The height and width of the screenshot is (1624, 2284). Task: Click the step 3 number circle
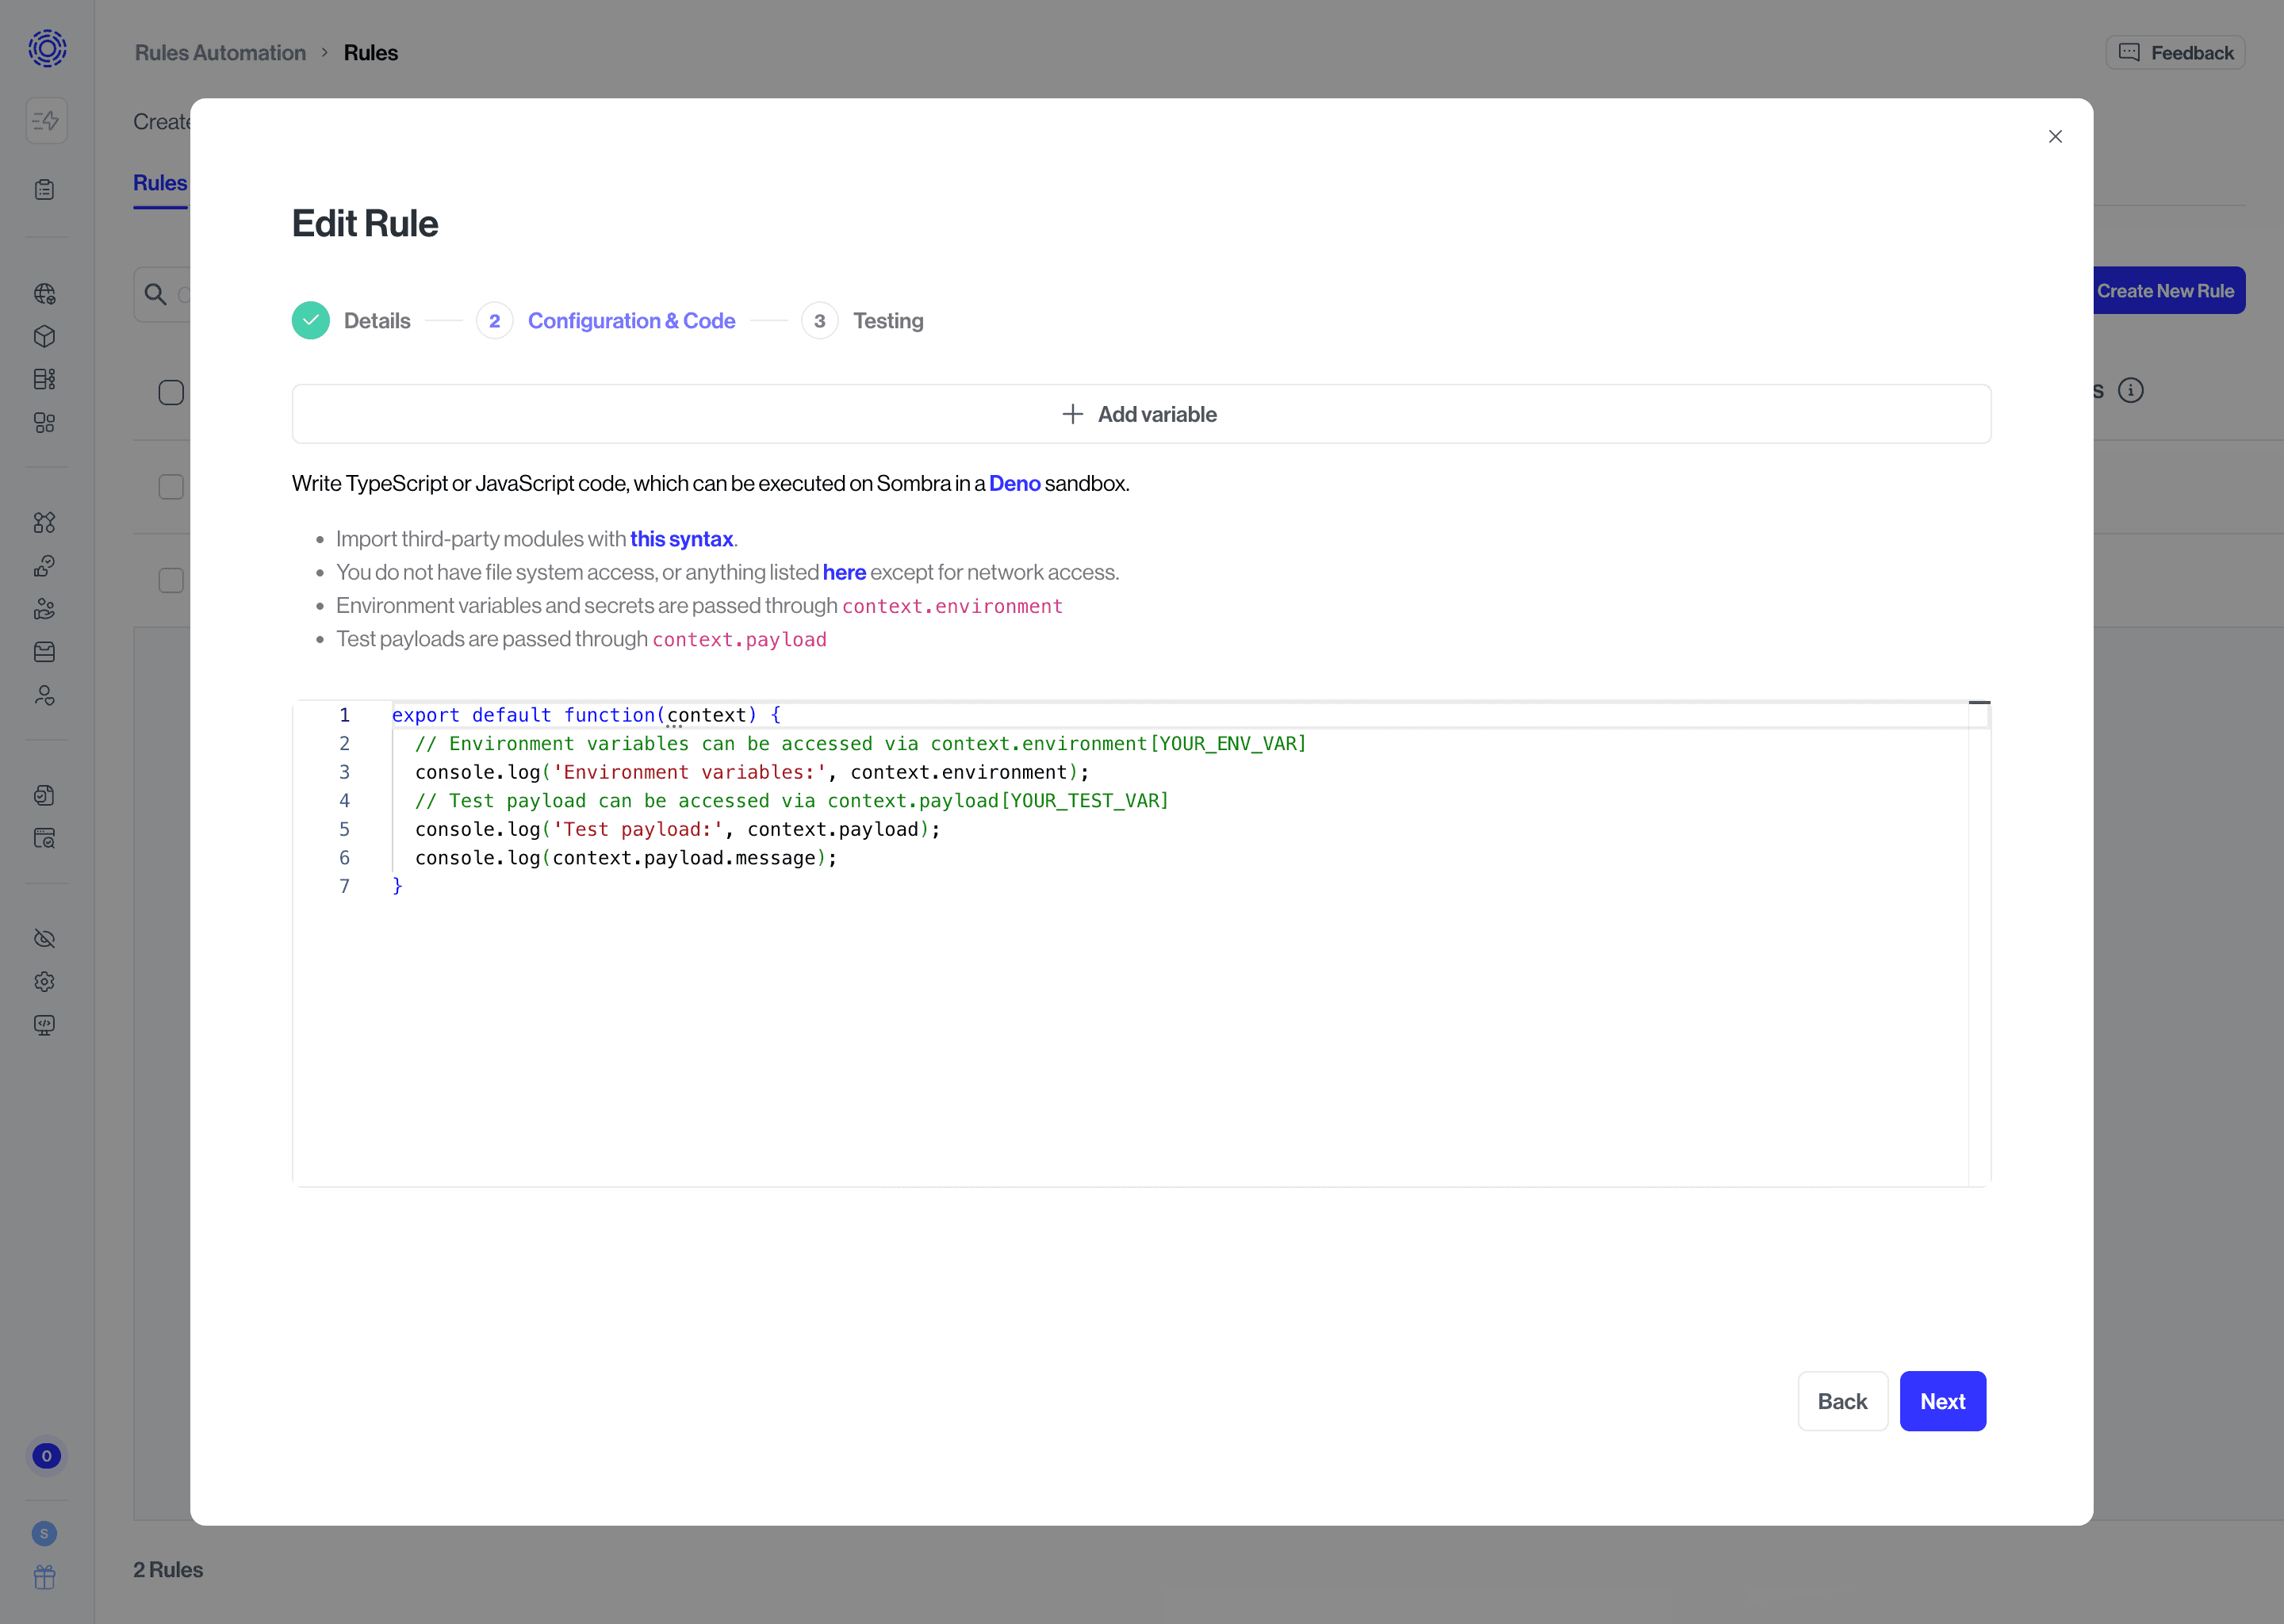point(820,321)
